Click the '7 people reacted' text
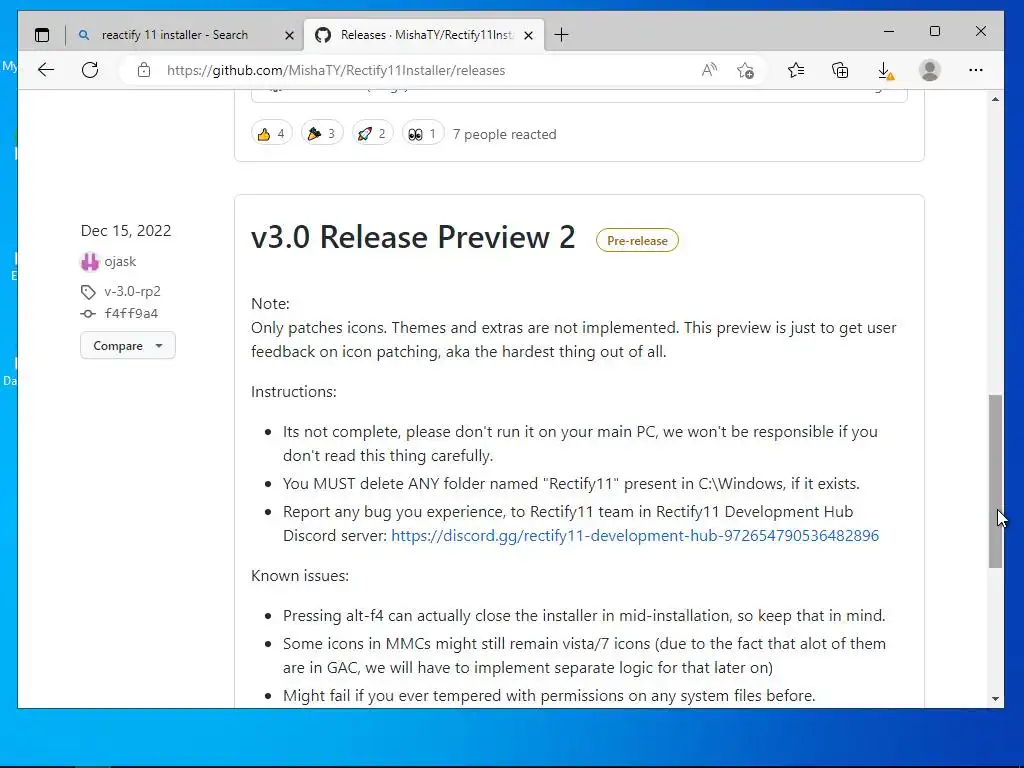The height and width of the screenshot is (768, 1024). click(505, 135)
